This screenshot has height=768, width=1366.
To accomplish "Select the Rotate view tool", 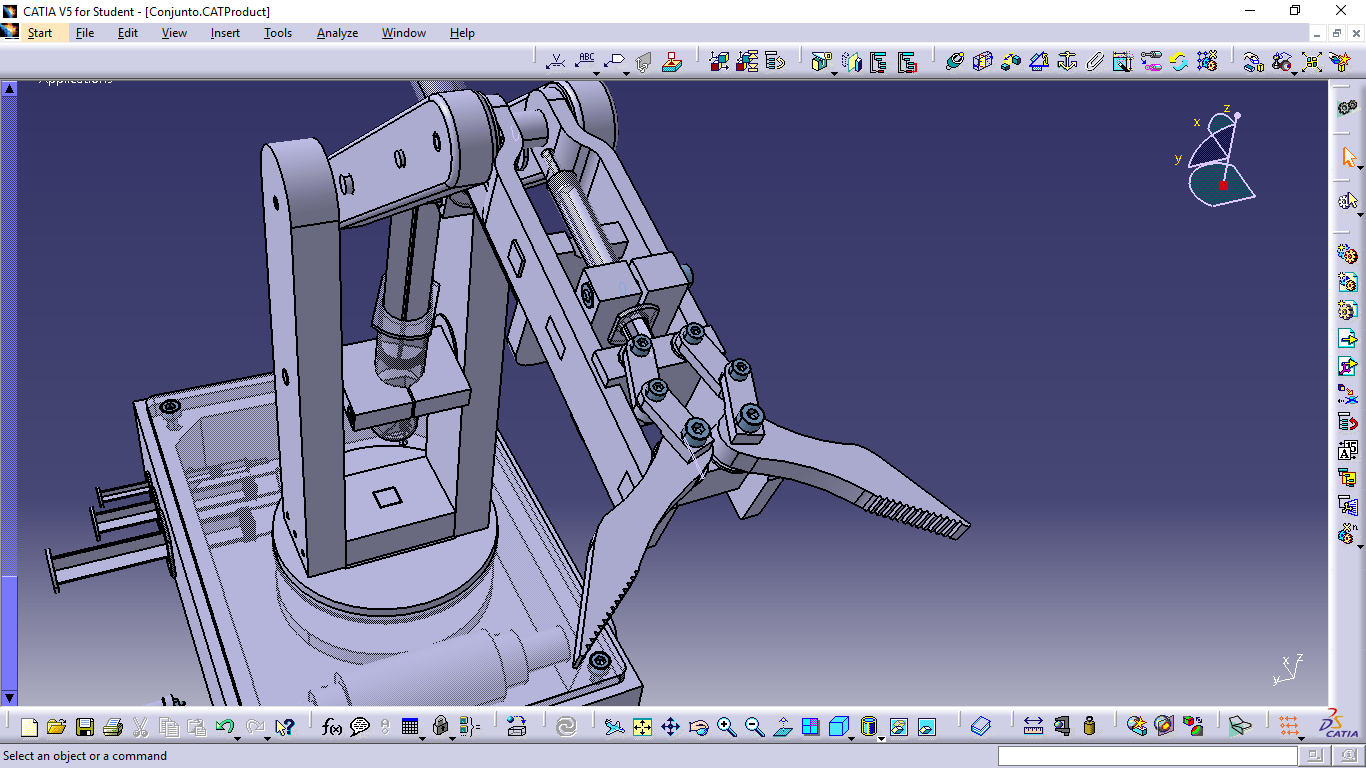I will click(698, 727).
